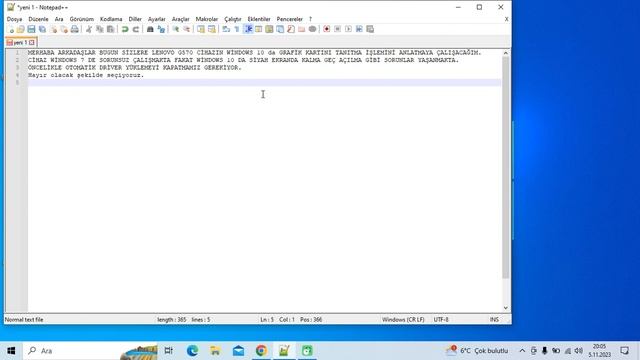Click the Paste toolbar icon
Image resolution: width=640 pixels, height=360 pixels.
pyautogui.click(x=111, y=29)
